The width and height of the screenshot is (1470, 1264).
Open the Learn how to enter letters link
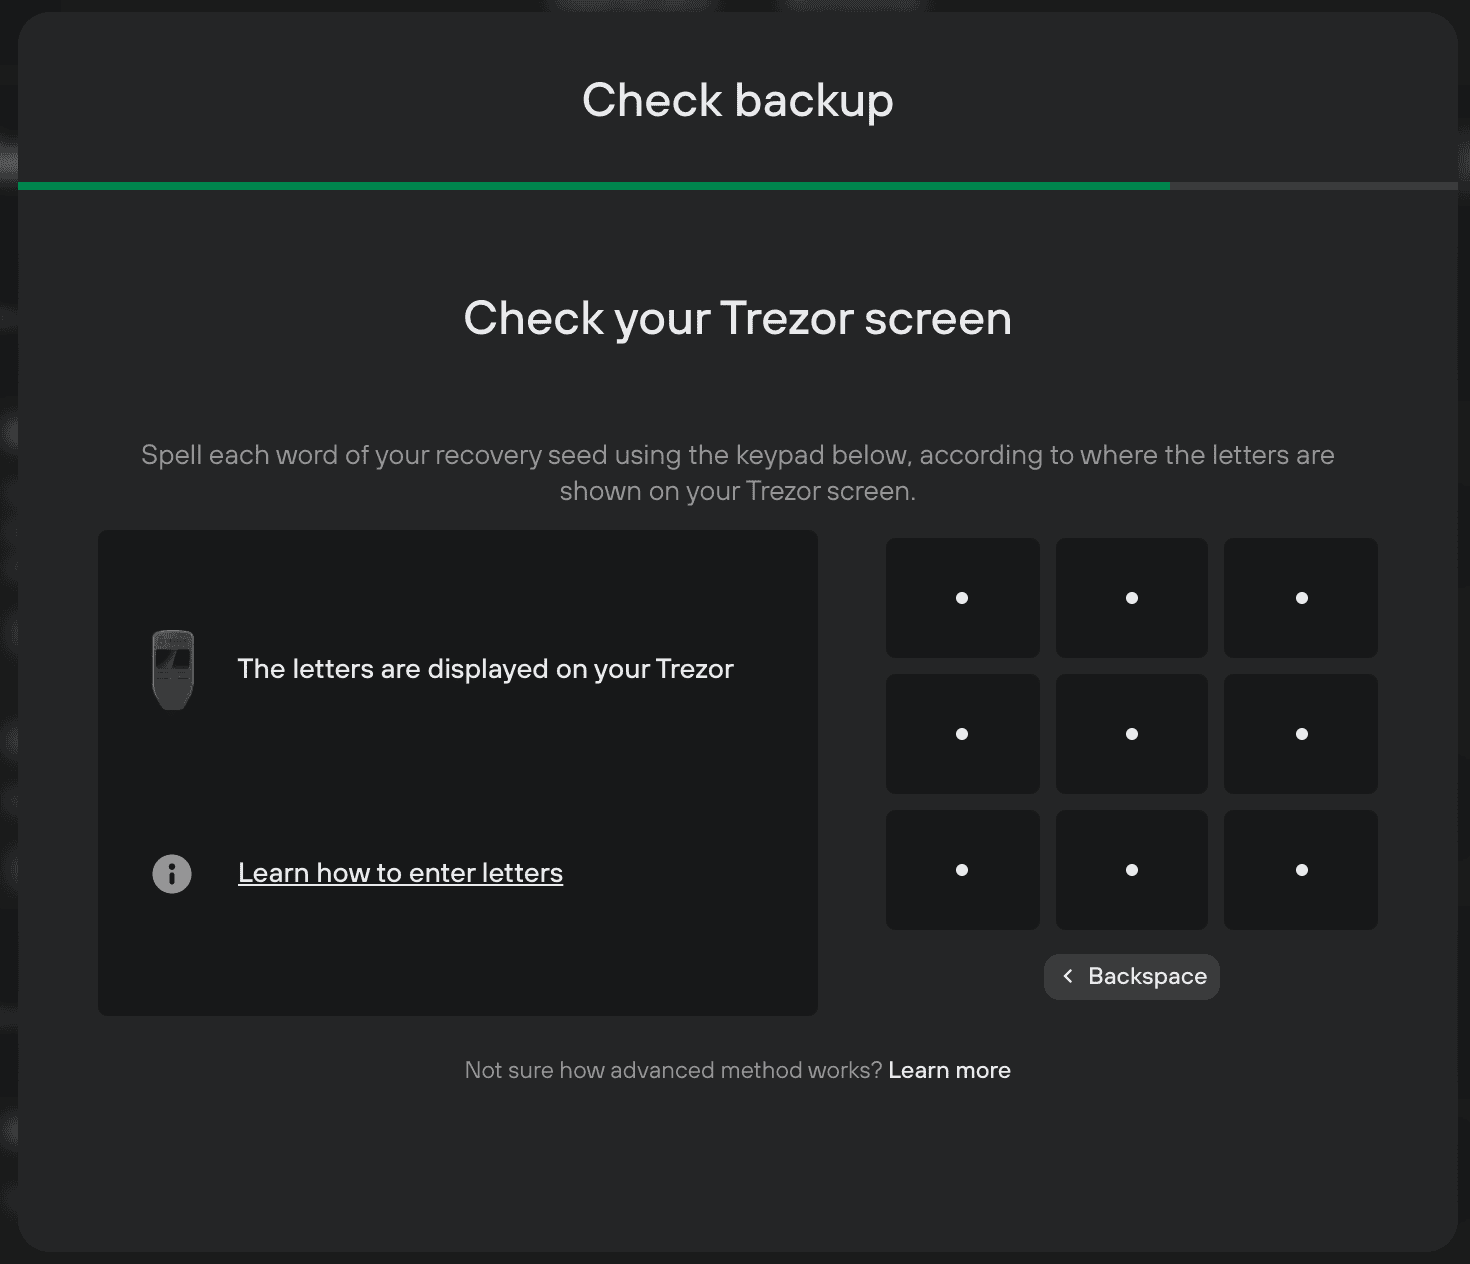[400, 873]
